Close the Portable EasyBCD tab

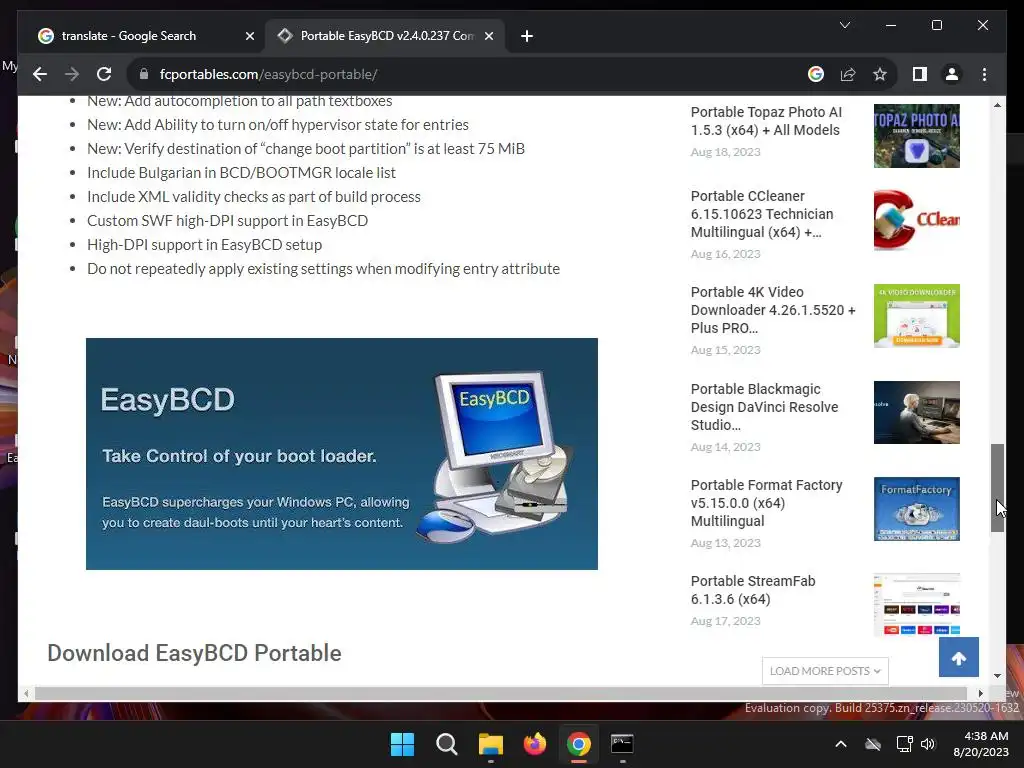click(488, 36)
